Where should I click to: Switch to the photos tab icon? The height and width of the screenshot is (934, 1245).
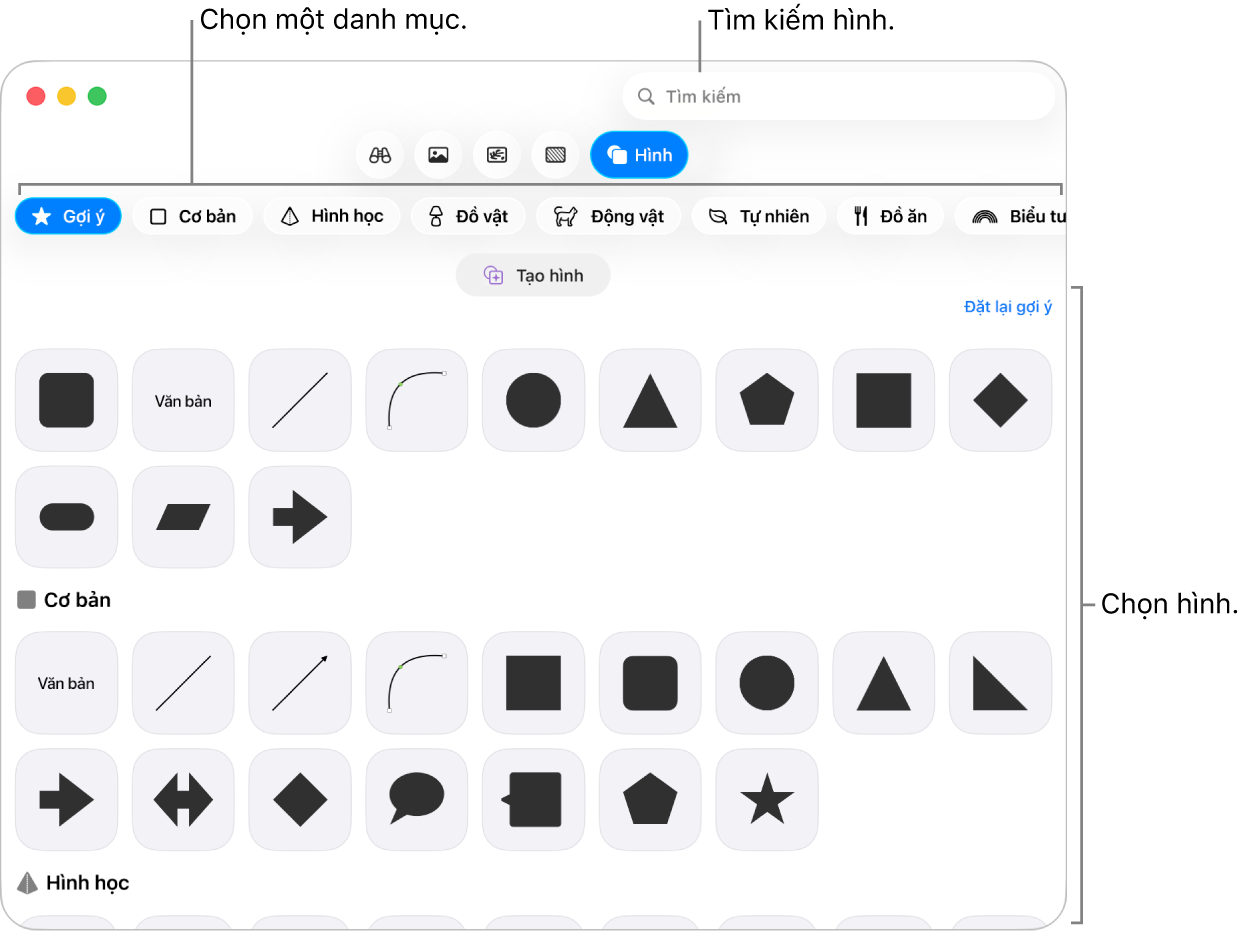[438, 155]
